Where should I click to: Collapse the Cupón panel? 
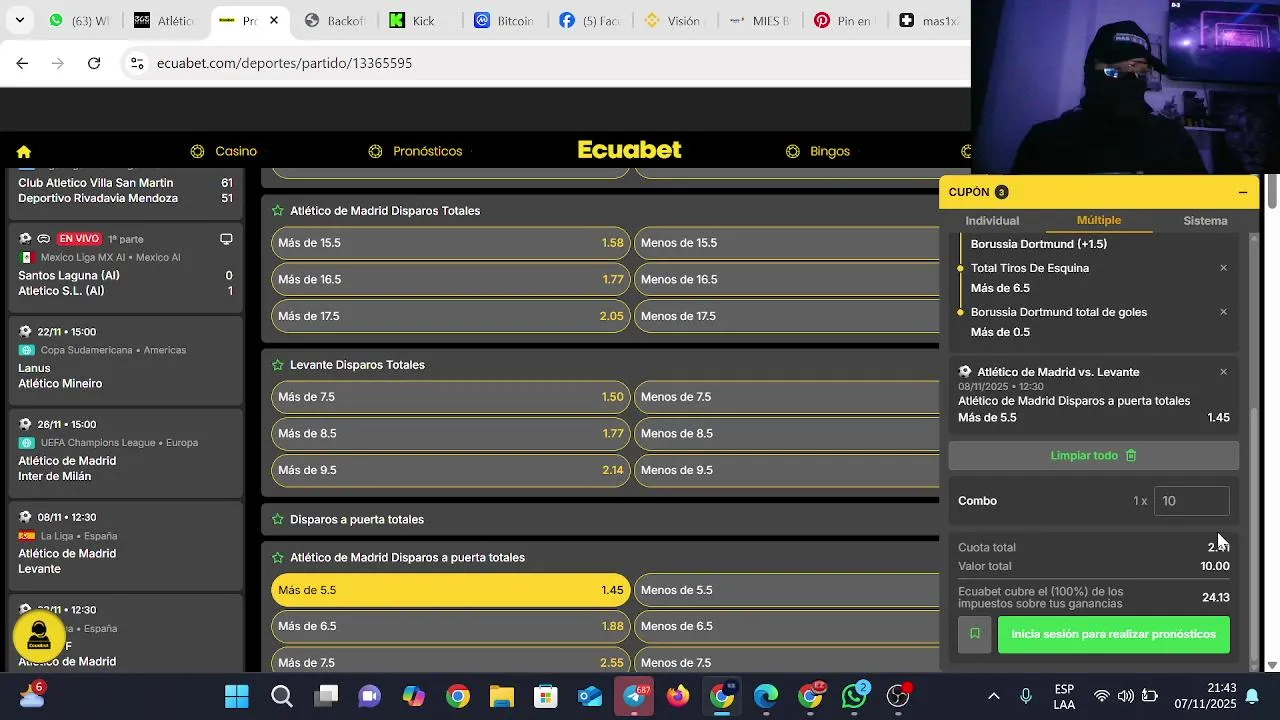click(1243, 192)
